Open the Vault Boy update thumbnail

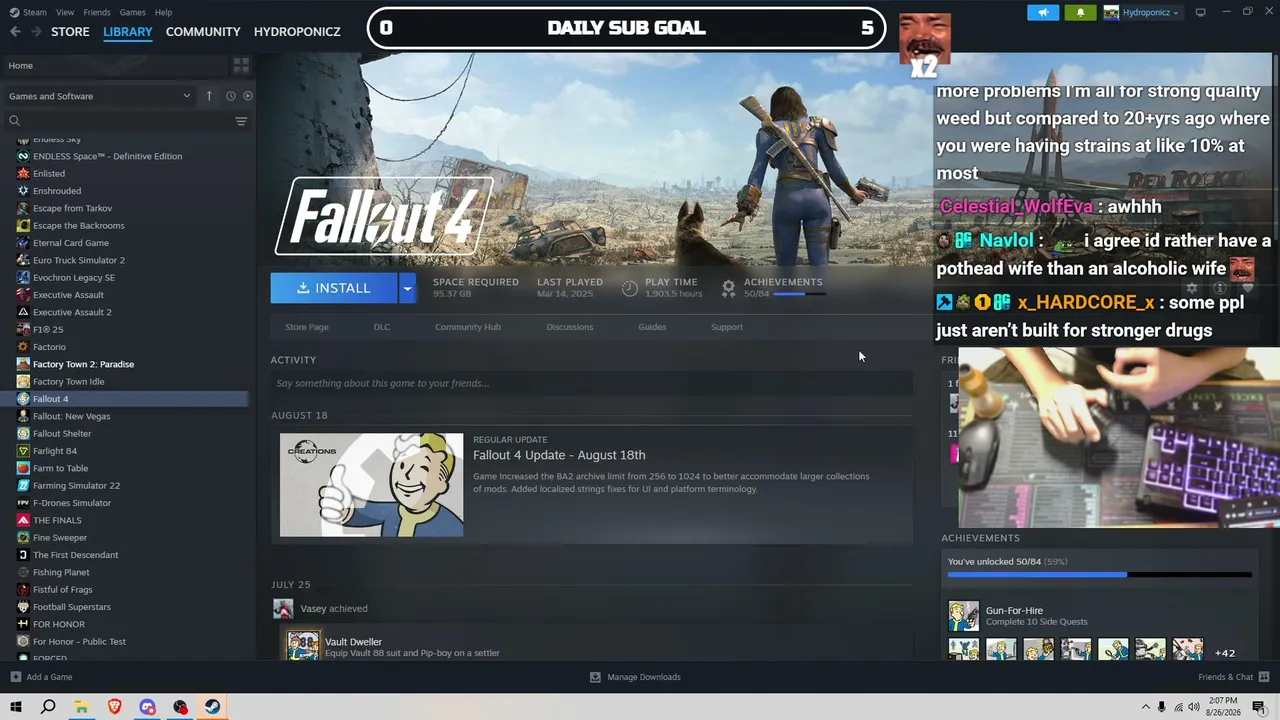371,485
